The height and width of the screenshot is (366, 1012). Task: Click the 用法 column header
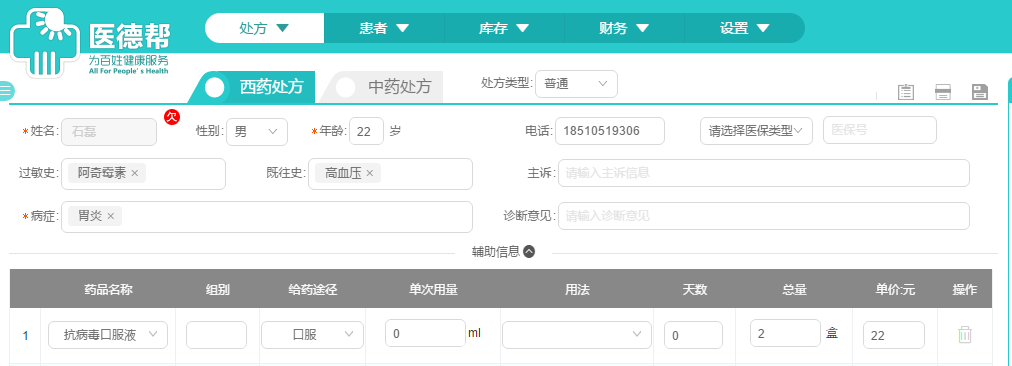pos(577,289)
